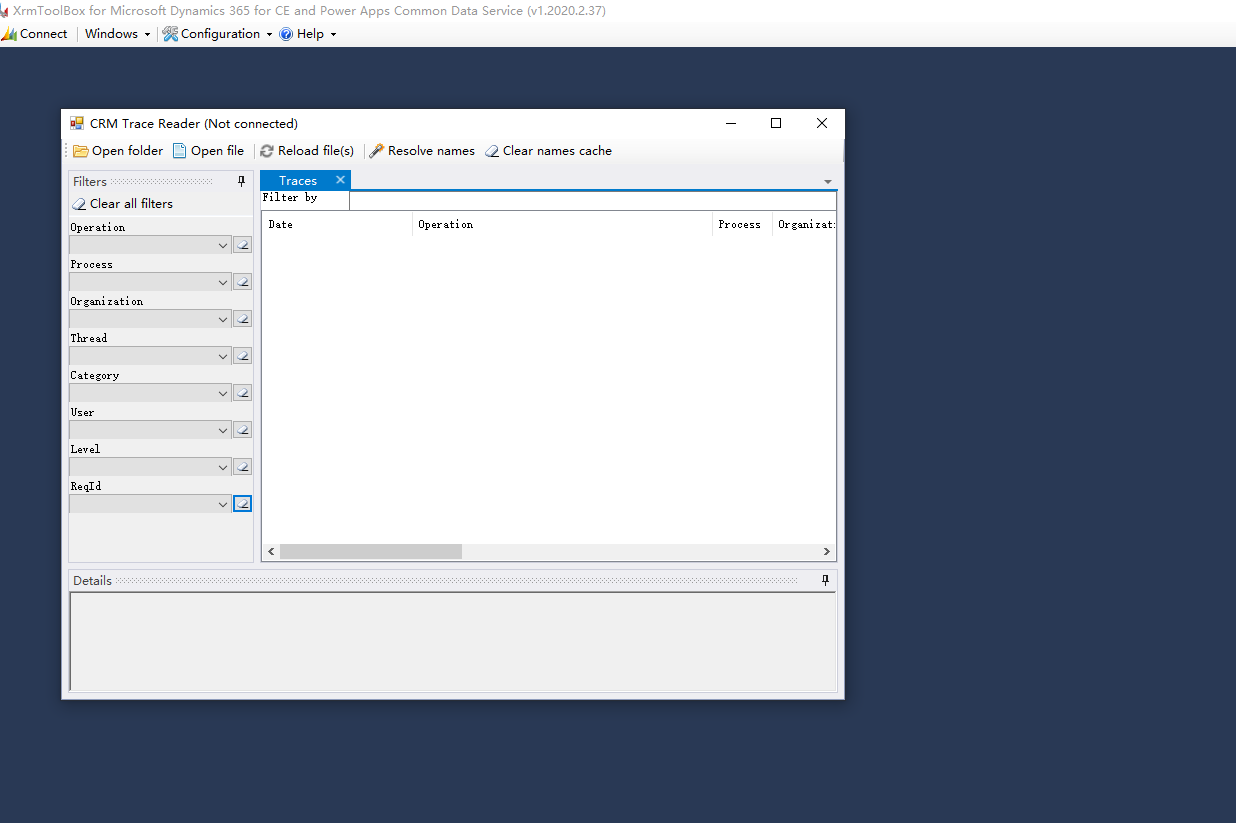The image size is (1236, 823).
Task: Click the CRM Trace Reader title icon
Action: pyautogui.click(x=77, y=124)
